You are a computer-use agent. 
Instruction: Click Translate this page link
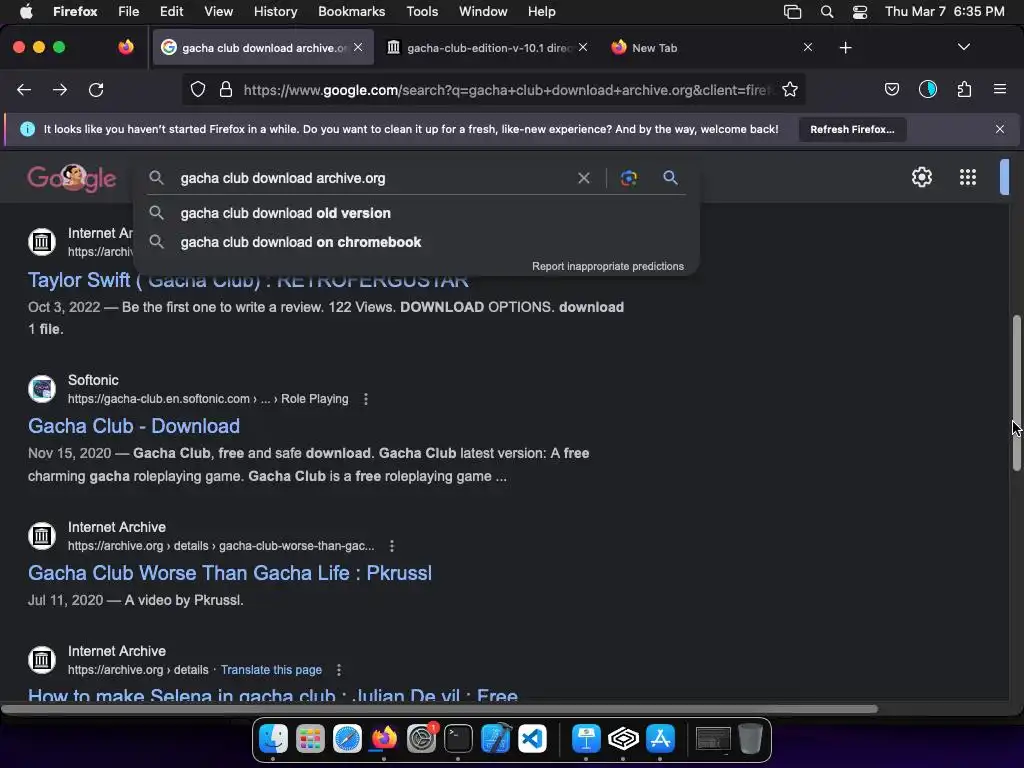pos(271,670)
